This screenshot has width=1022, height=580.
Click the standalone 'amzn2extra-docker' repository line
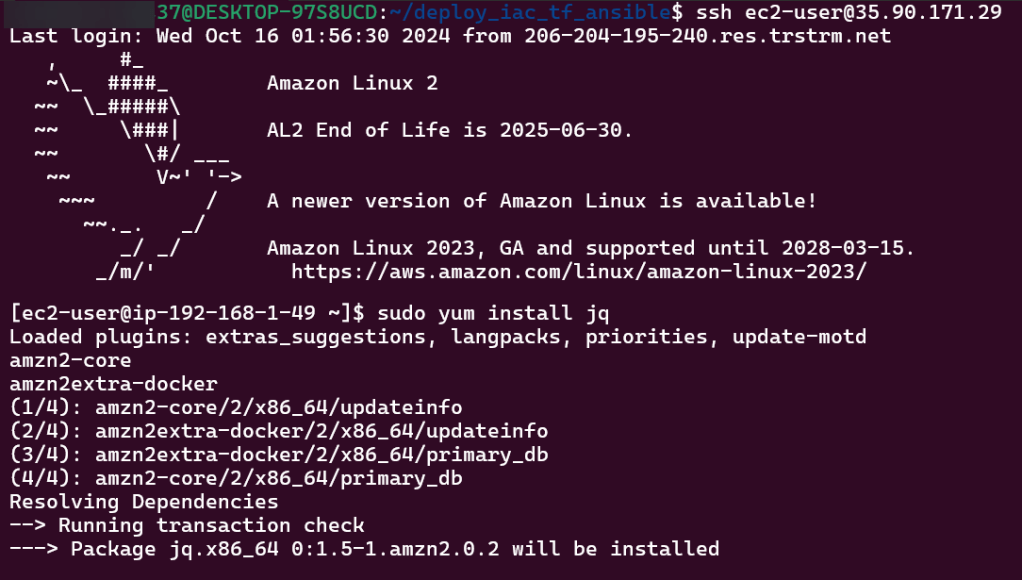click(113, 384)
